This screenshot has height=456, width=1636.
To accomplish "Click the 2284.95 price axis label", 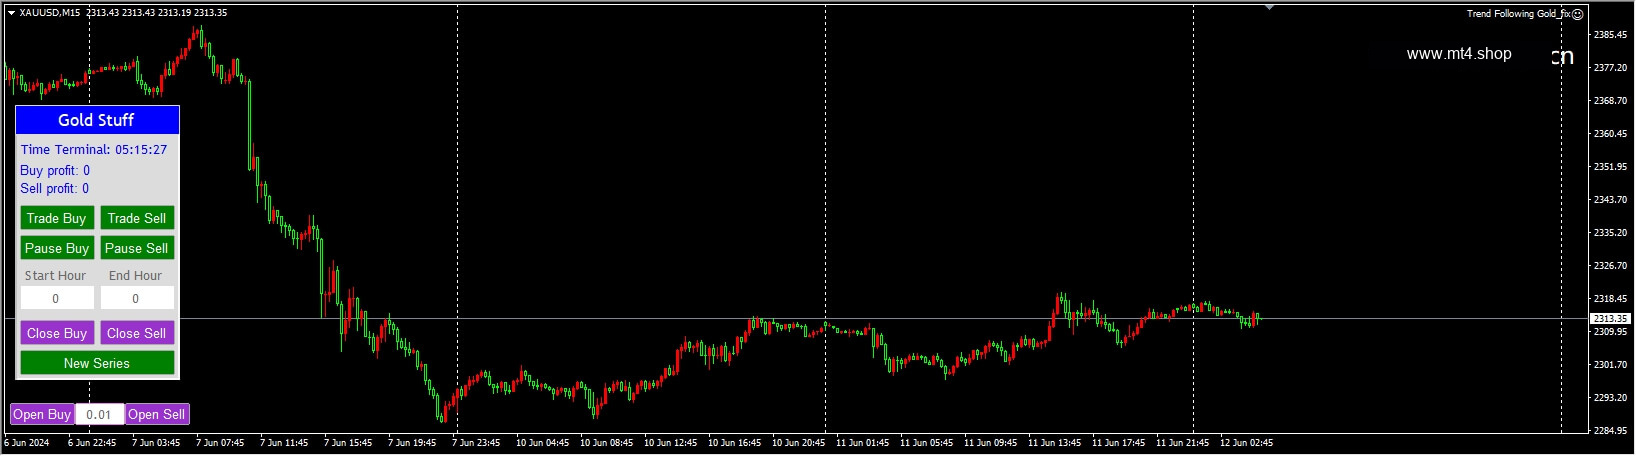I will click(x=1610, y=431).
